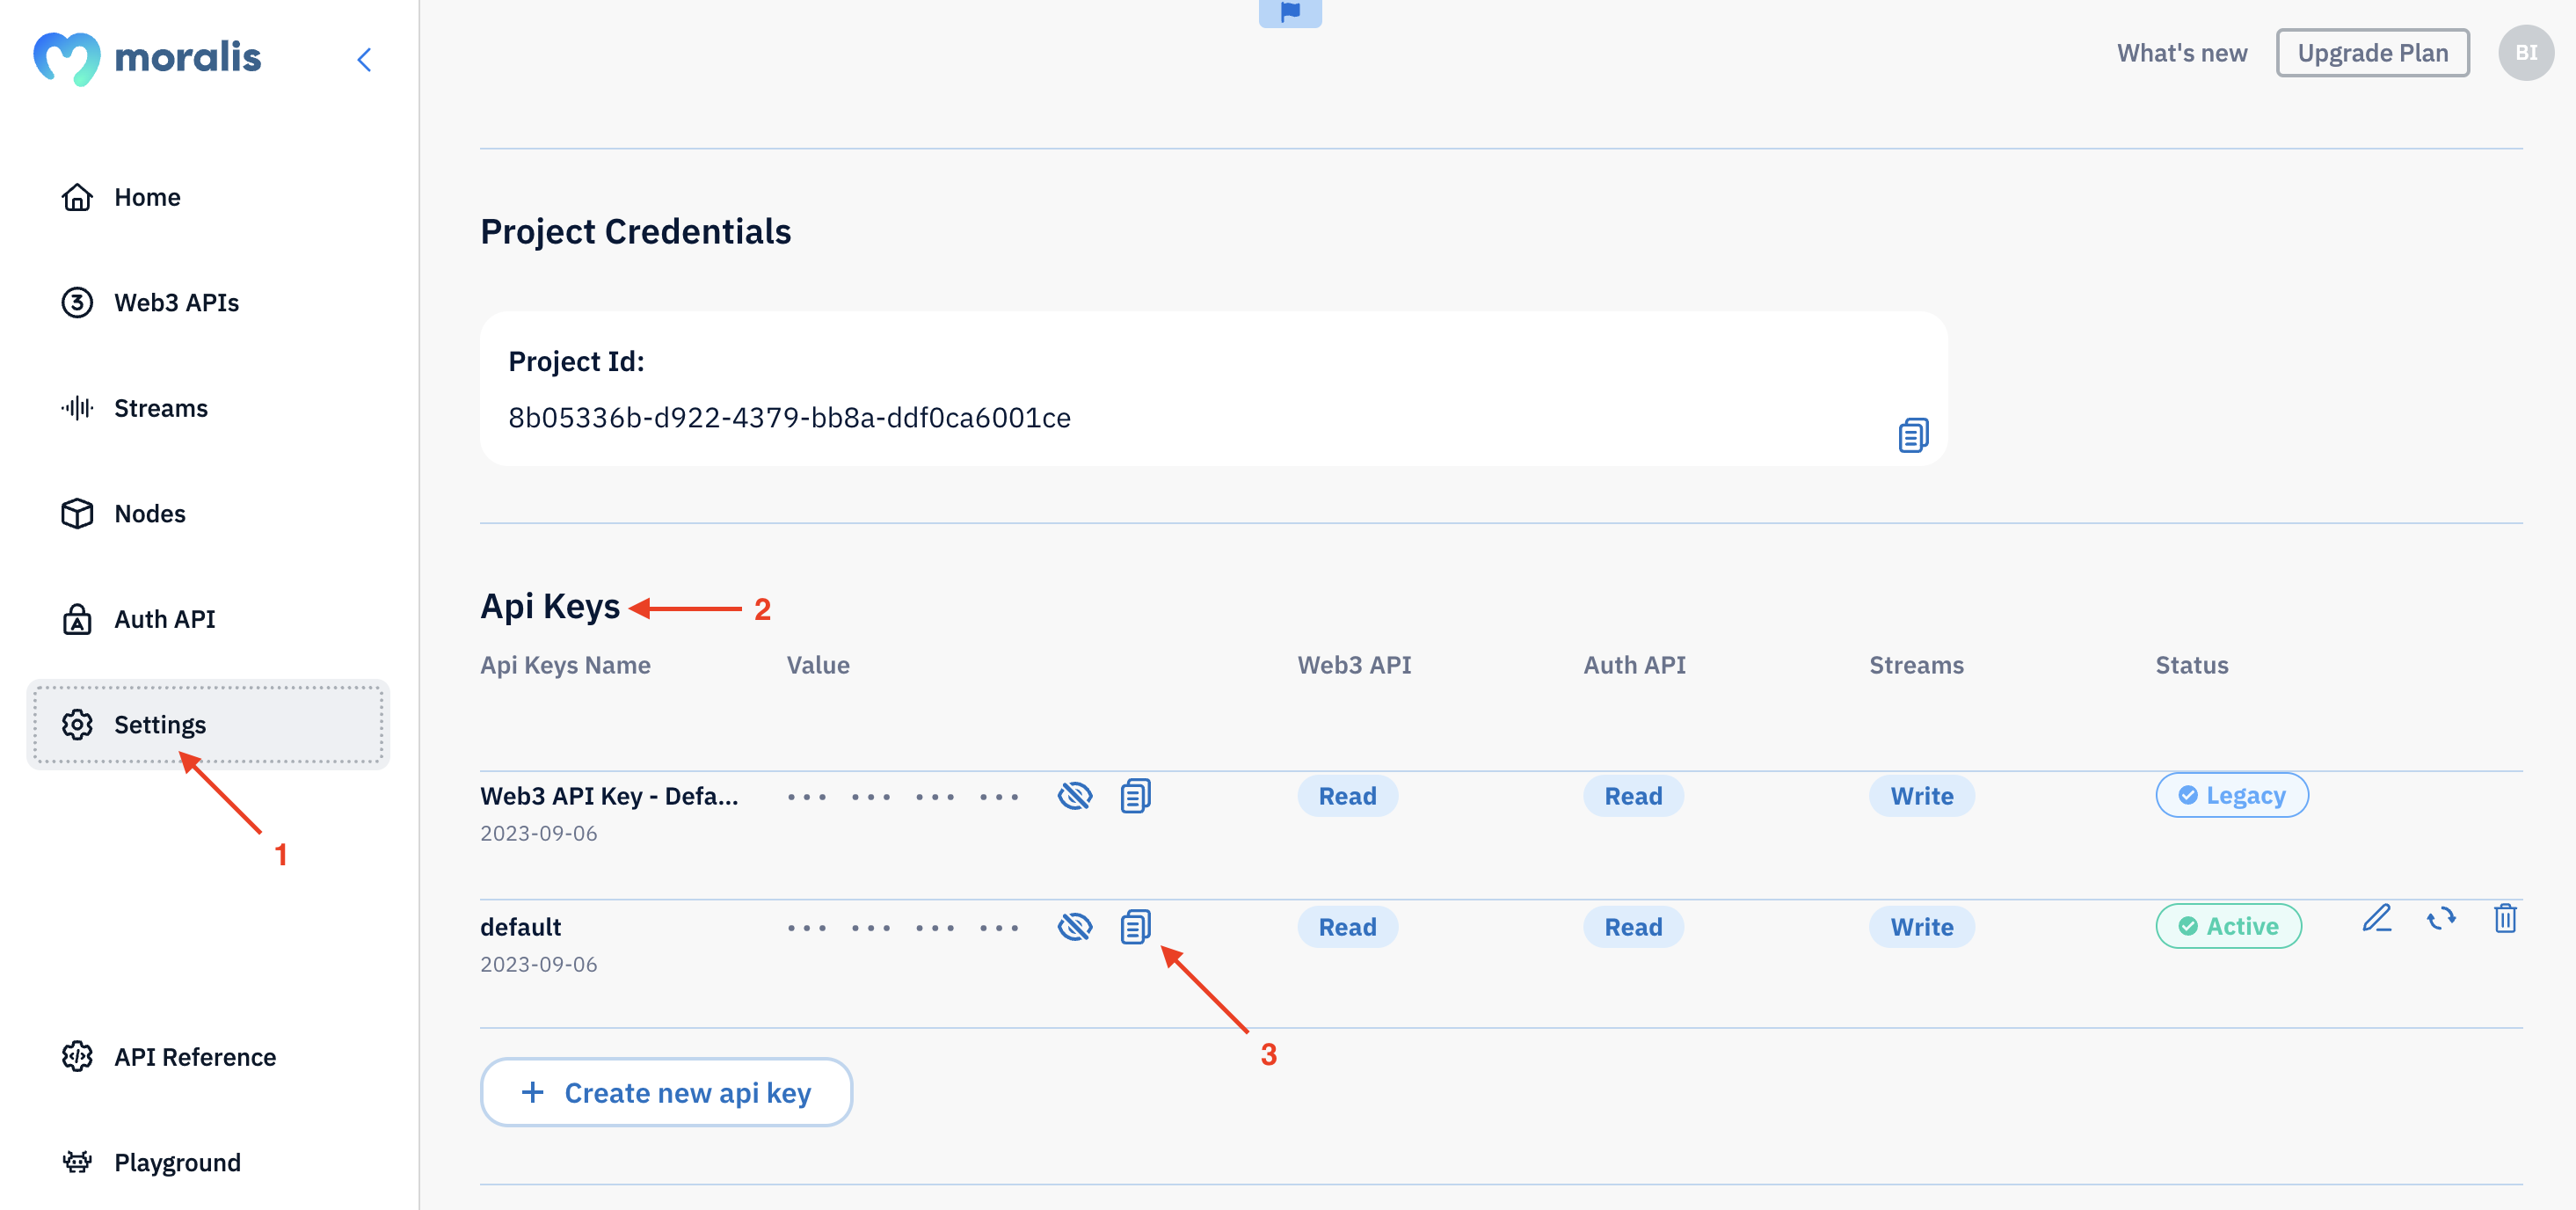
Task: Open the Nodes page
Action: pos(208,513)
